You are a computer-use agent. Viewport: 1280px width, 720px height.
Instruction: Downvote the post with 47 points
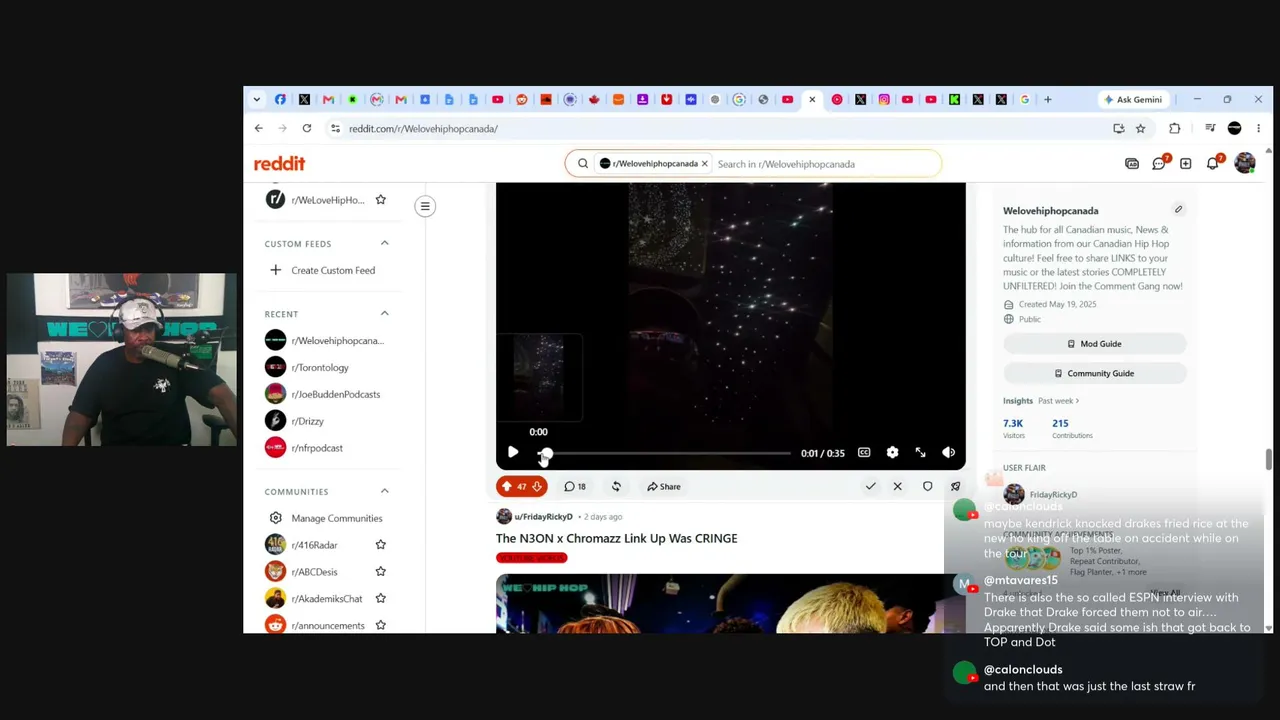tap(537, 487)
